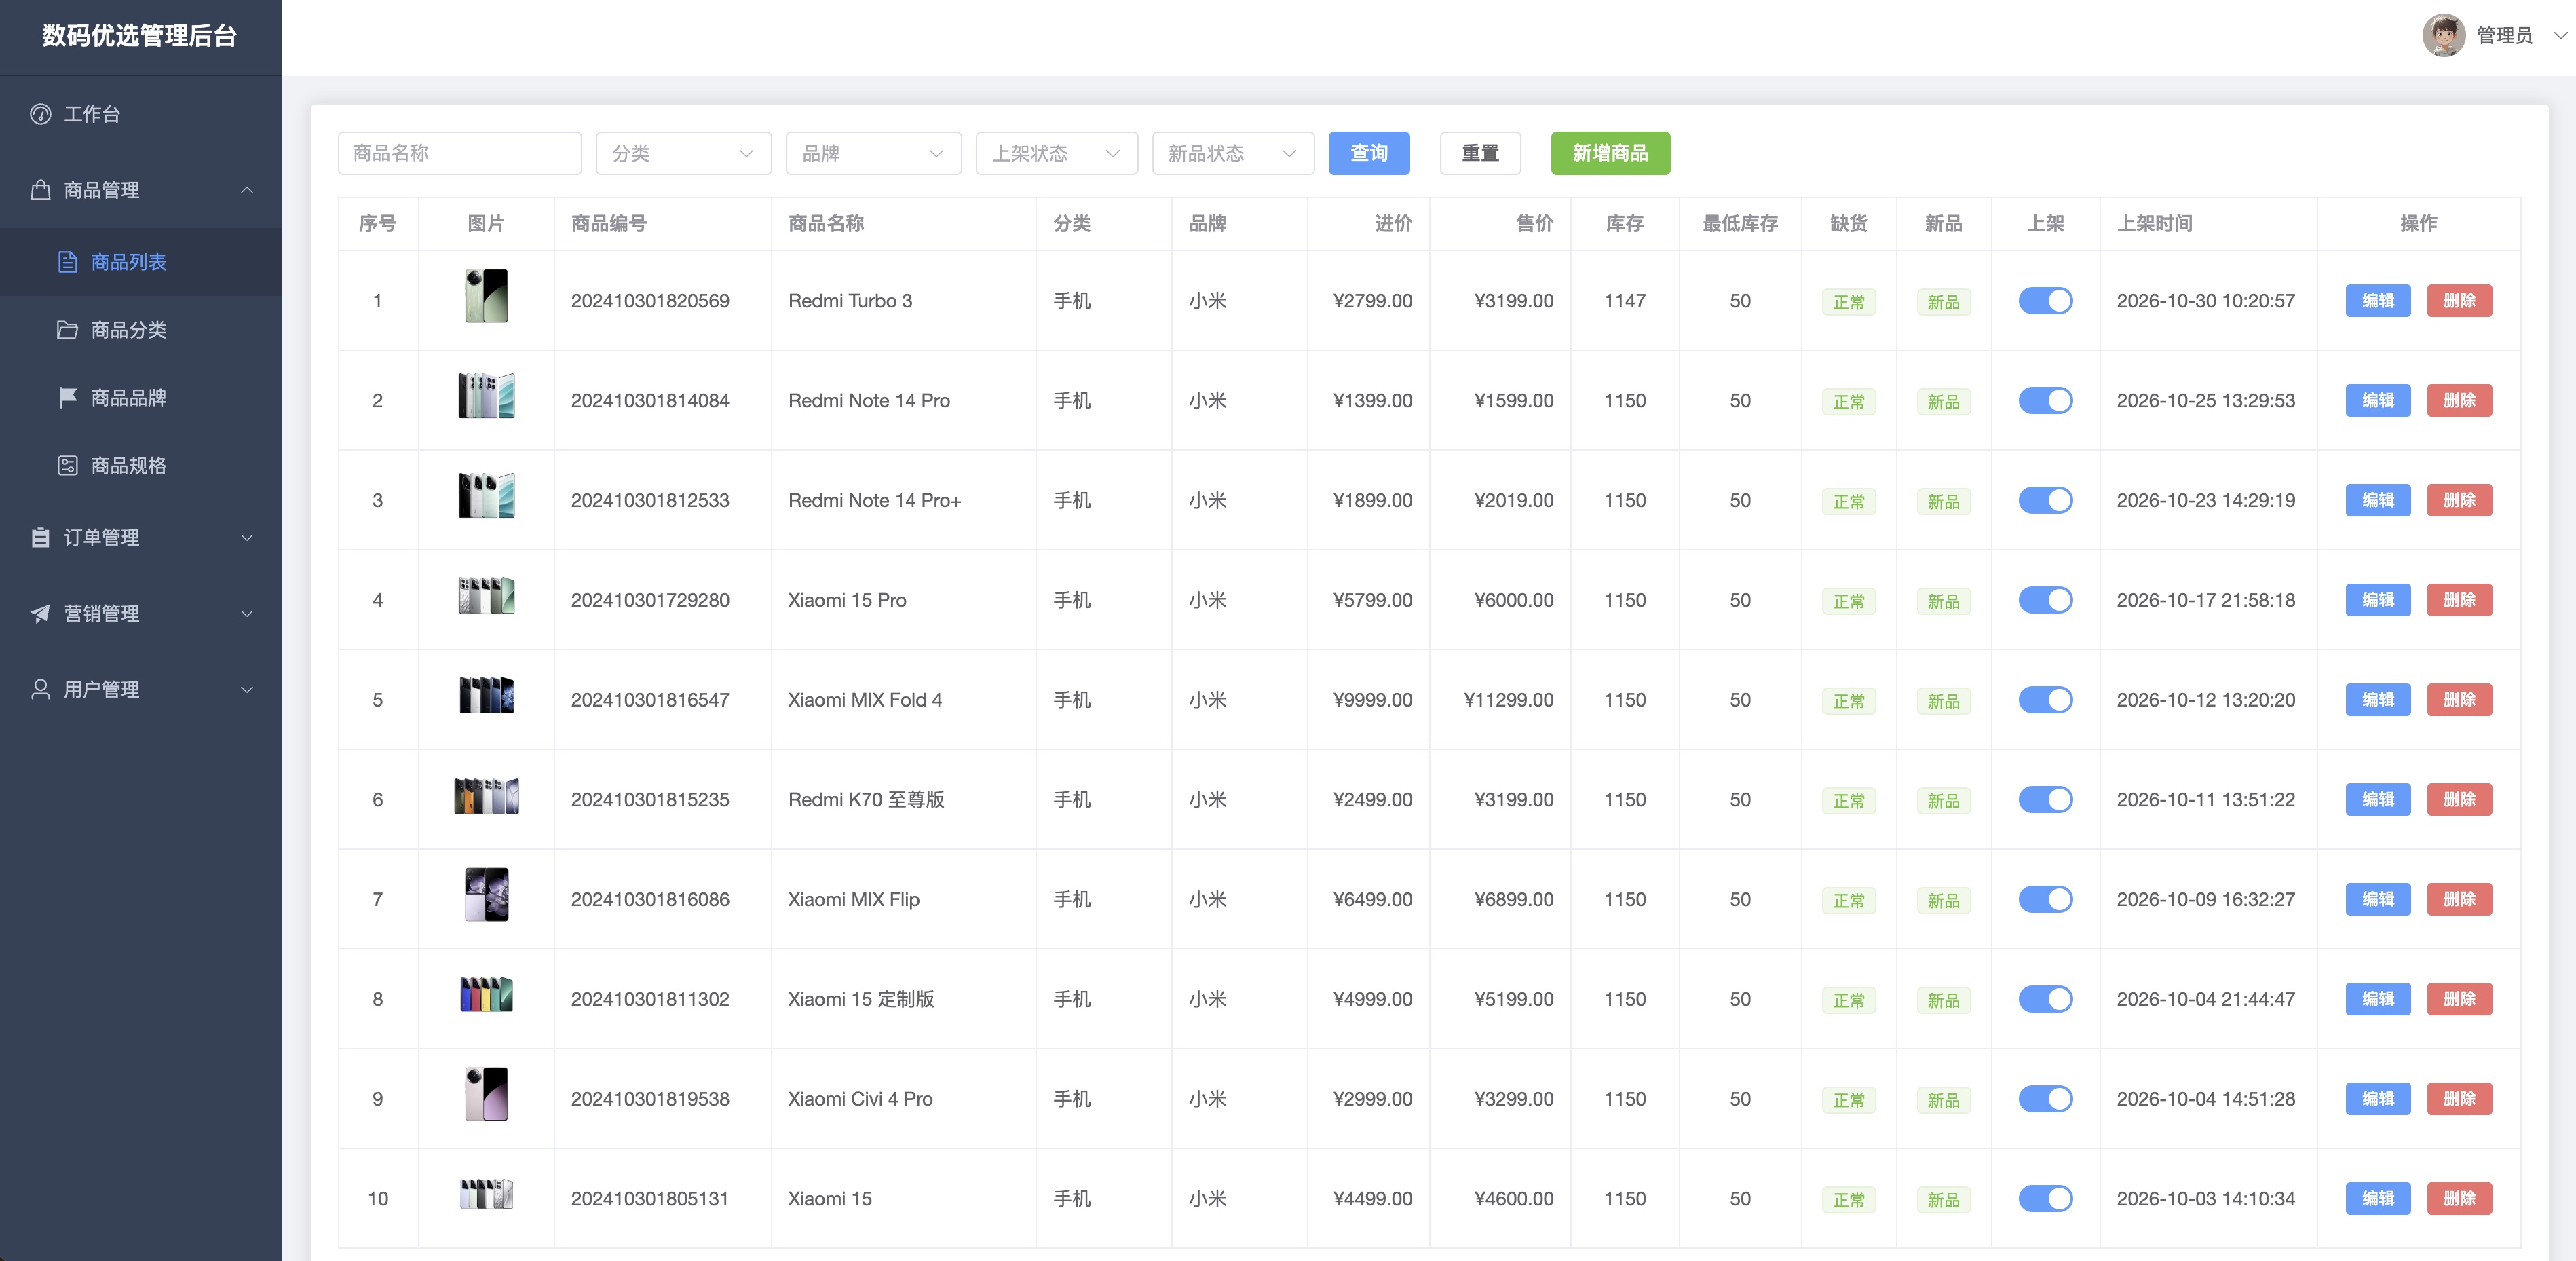Delete the Redmi Turbo 3 product
Viewport: 2576px width, 1261px height.
tap(2459, 301)
